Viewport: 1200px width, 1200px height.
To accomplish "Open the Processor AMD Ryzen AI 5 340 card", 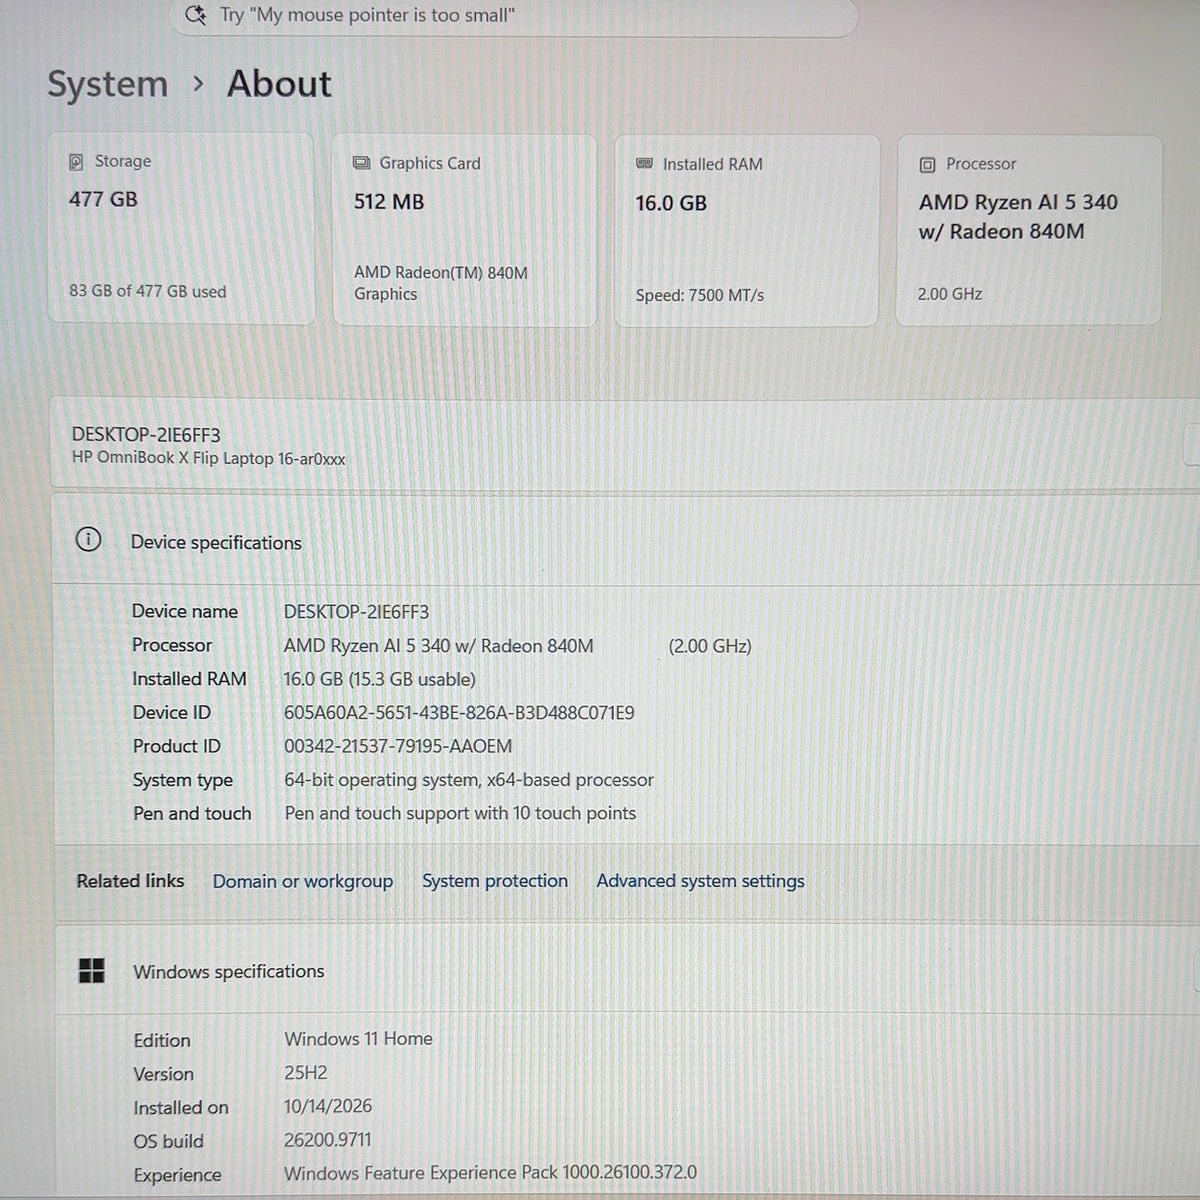I will 1029,231.
